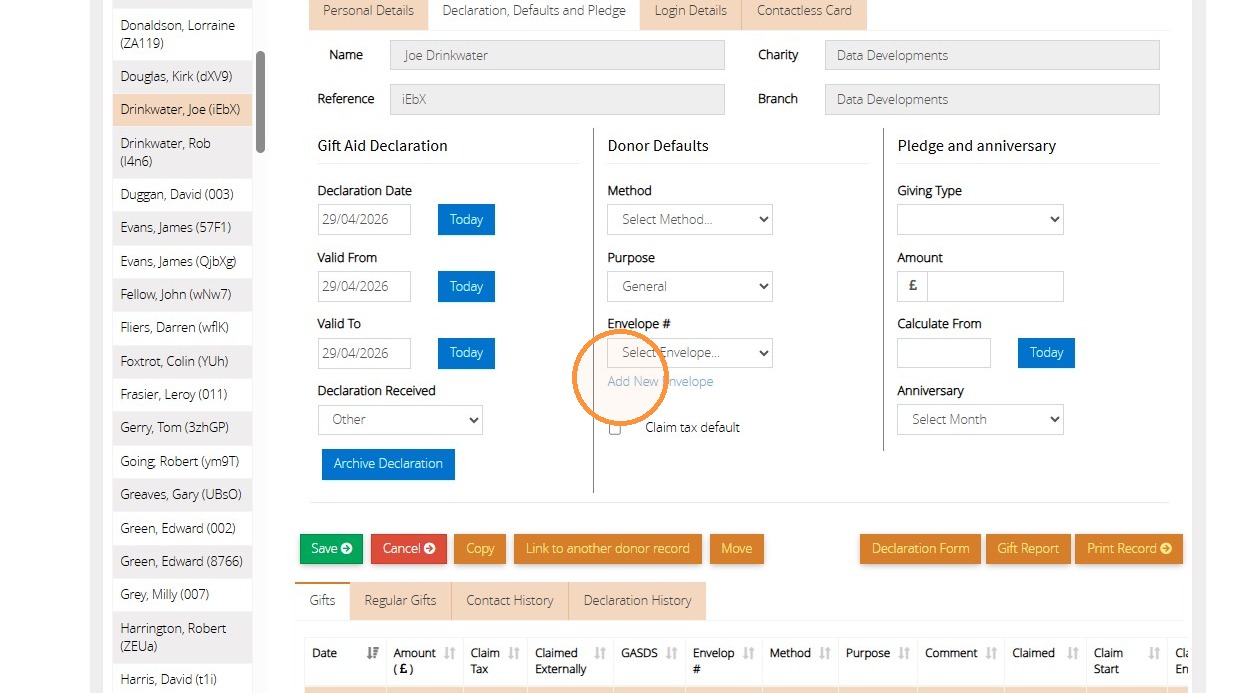Select donor Douglas, Kirk (dXV9)
Viewport: 1239px width, 693px height.
pos(182,76)
